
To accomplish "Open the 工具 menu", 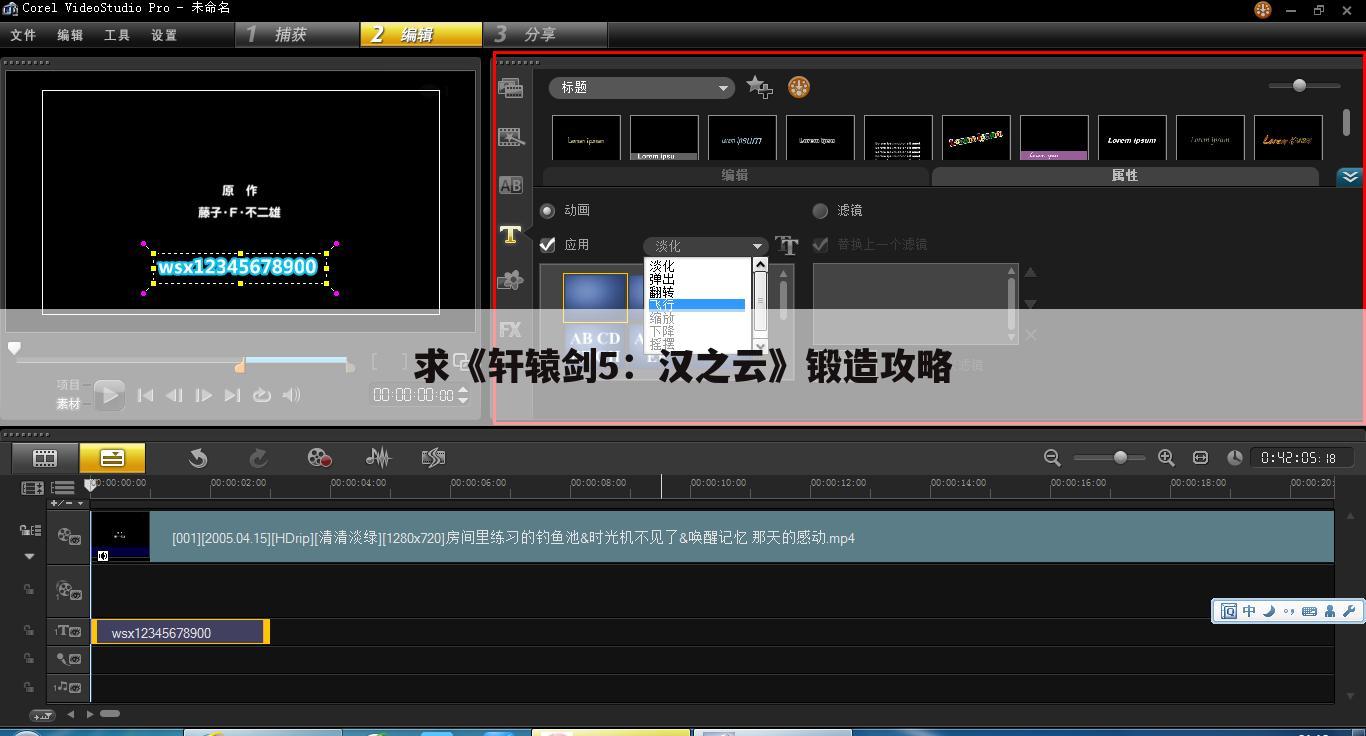I will [117, 35].
